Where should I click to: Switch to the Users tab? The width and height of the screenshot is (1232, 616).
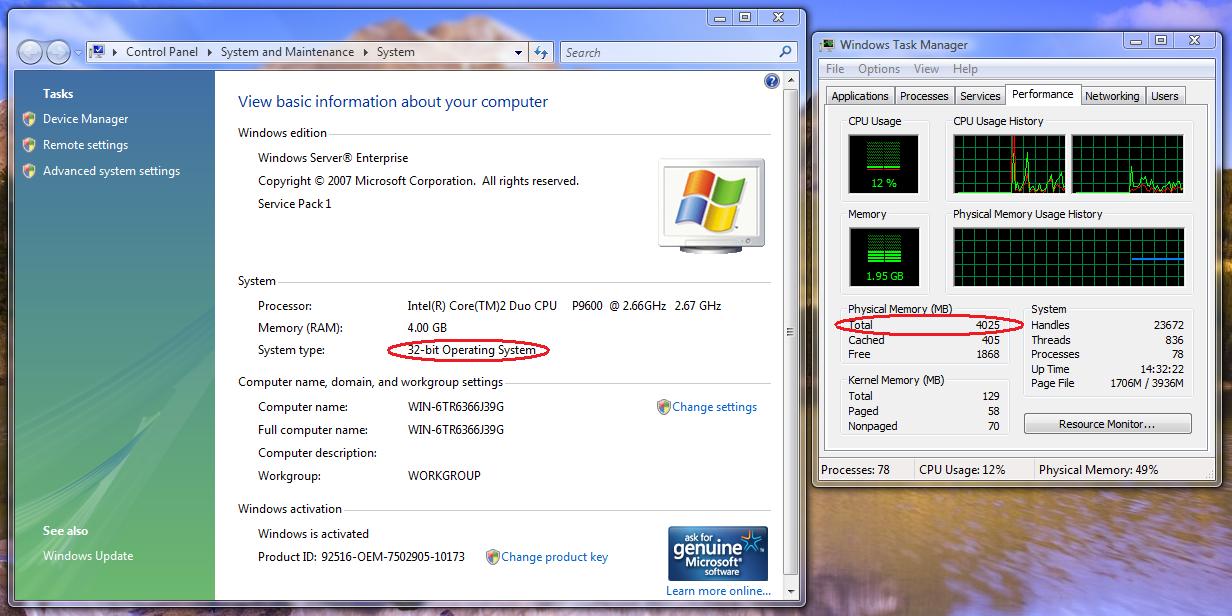1165,96
